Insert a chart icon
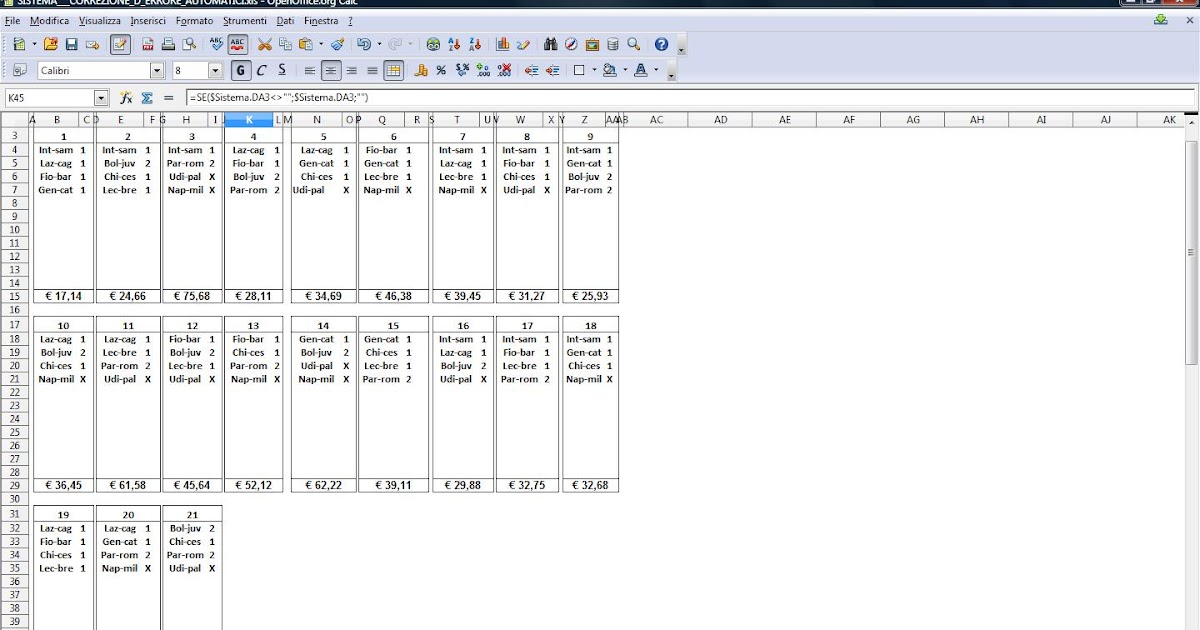Screen dimensions: 1200x630 click(502, 44)
